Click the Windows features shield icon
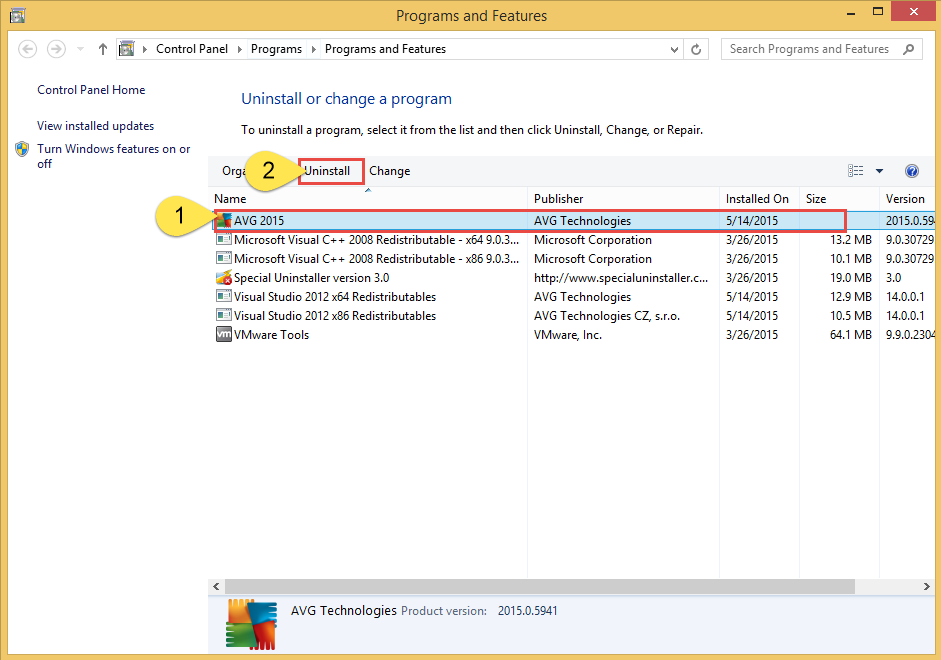 click(22, 149)
